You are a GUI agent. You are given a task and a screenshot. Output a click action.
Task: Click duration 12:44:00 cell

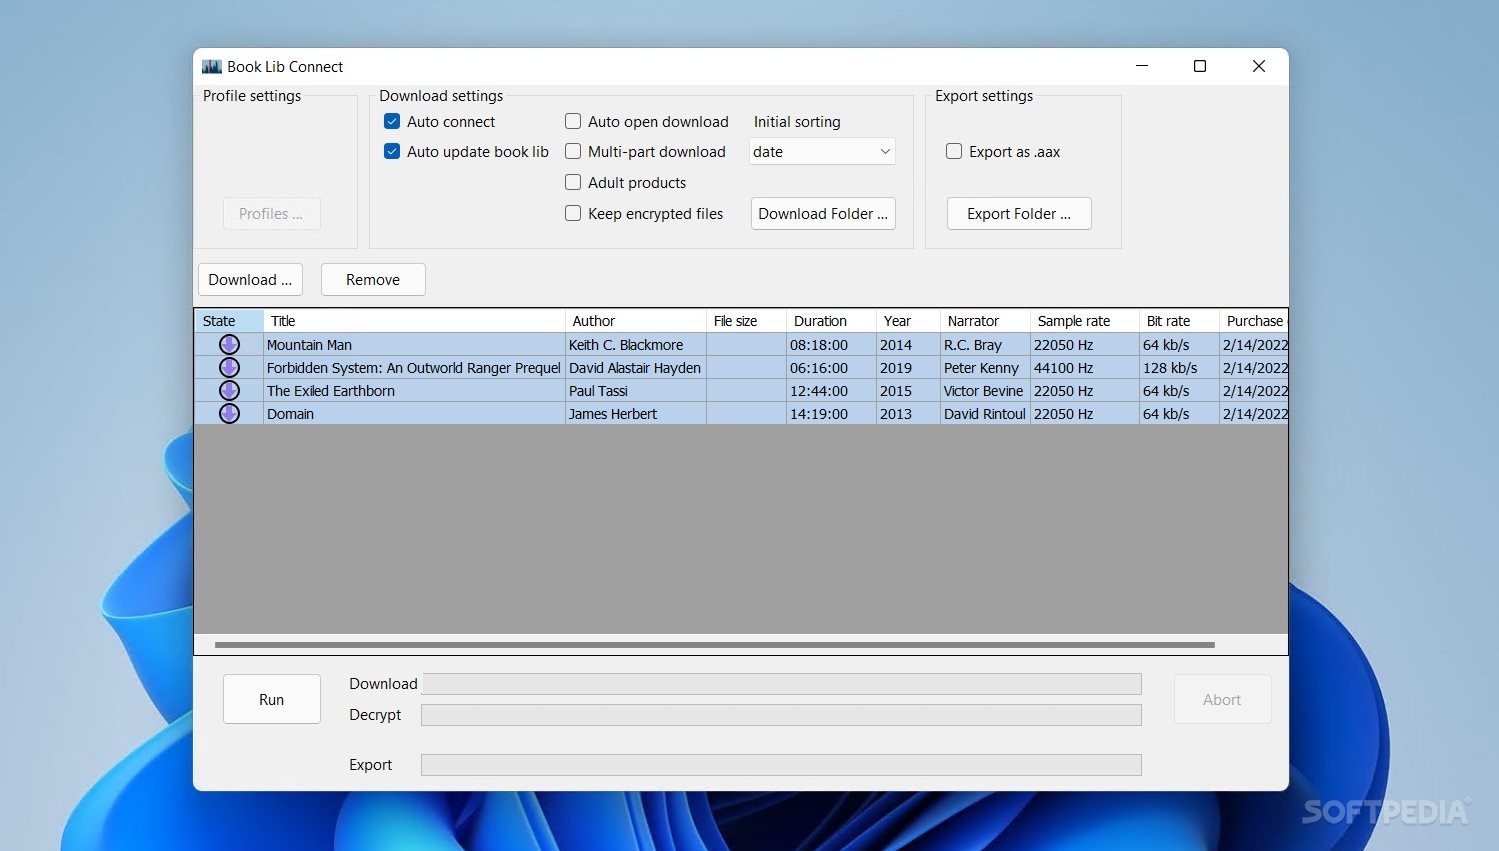(x=831, y=391)
